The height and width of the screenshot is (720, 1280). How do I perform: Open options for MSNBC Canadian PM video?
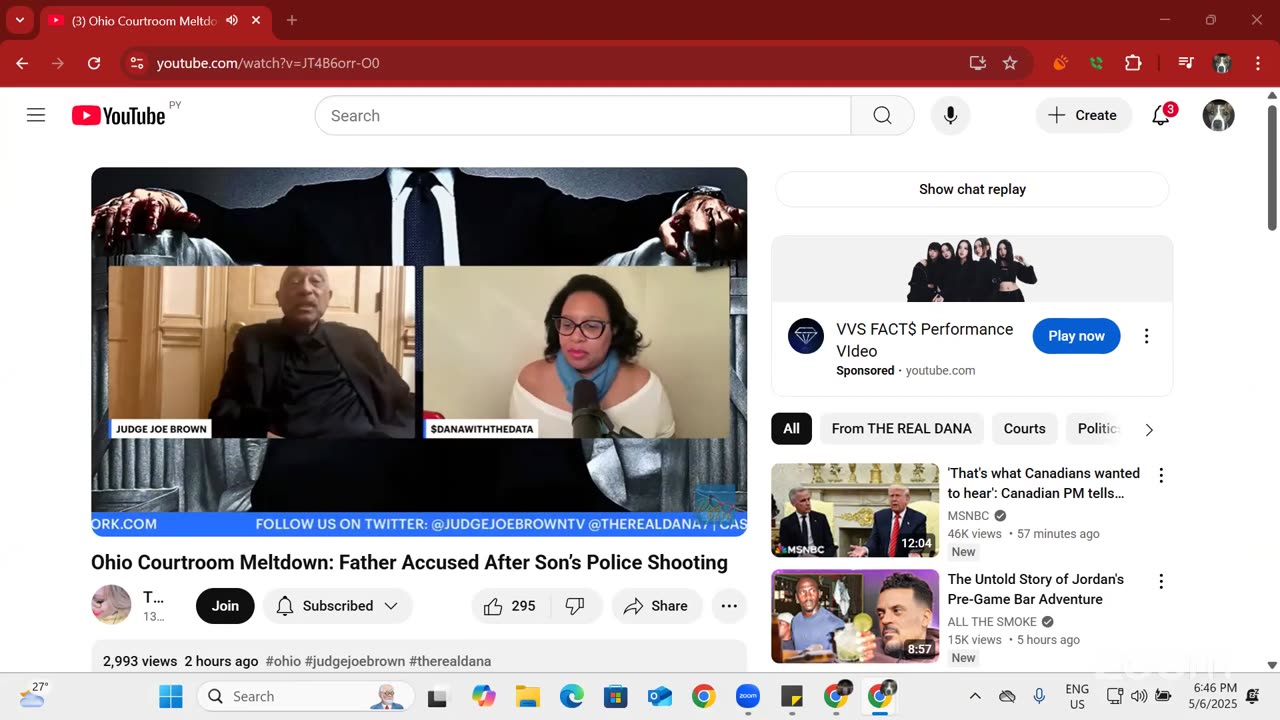[x=1161, y=475]
